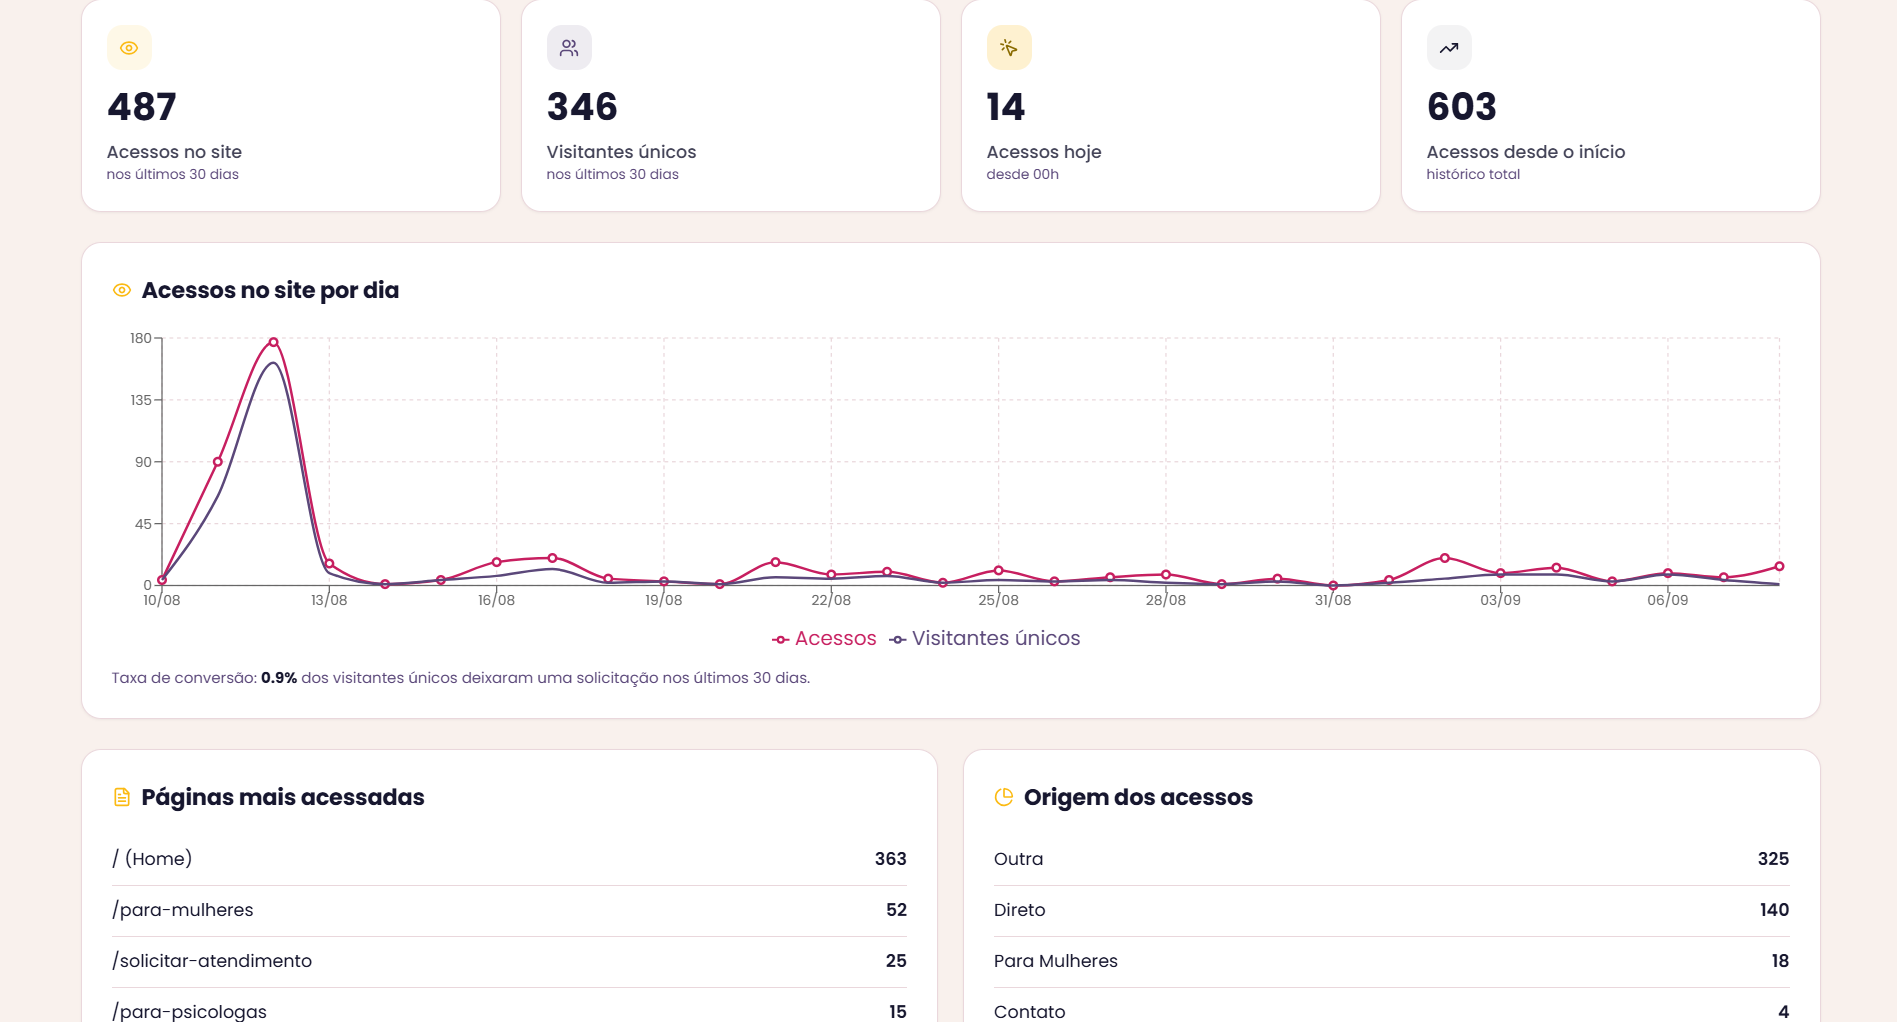1897x1022 pixels.
Task: Select the Acessos data point at 90
Action: click(218, 462)
